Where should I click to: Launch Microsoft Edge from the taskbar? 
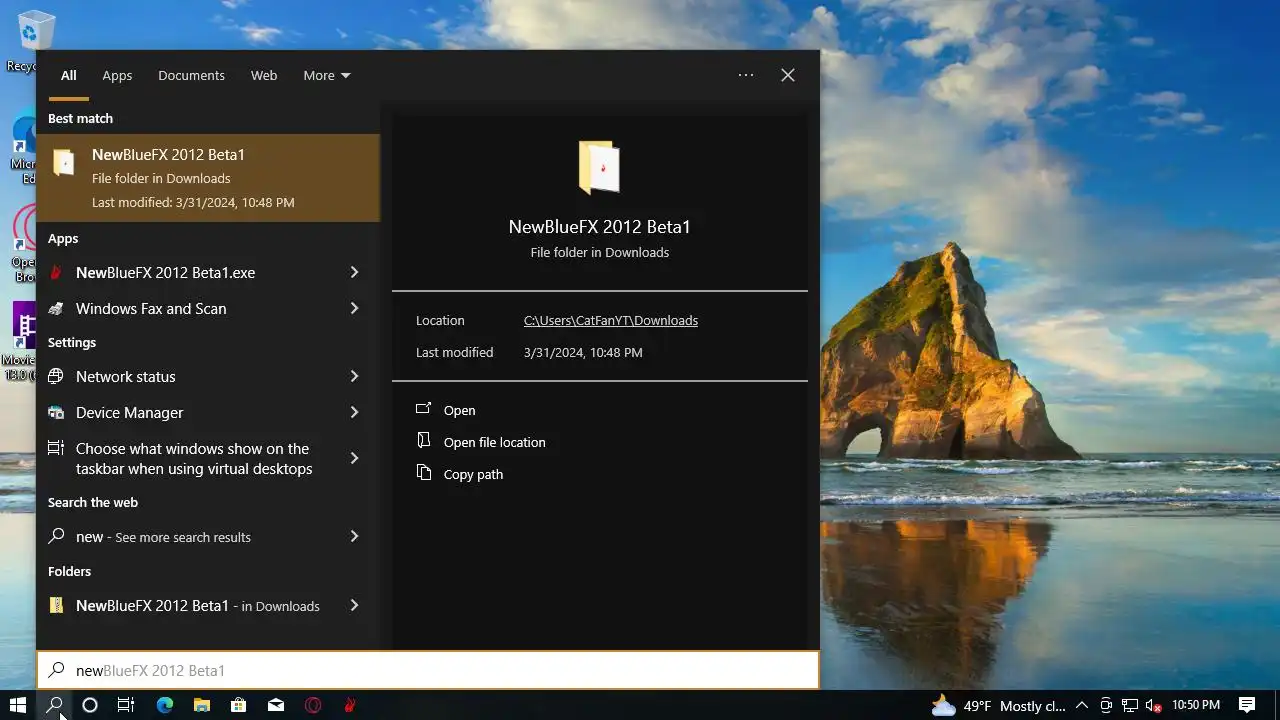tap(164, 705)
